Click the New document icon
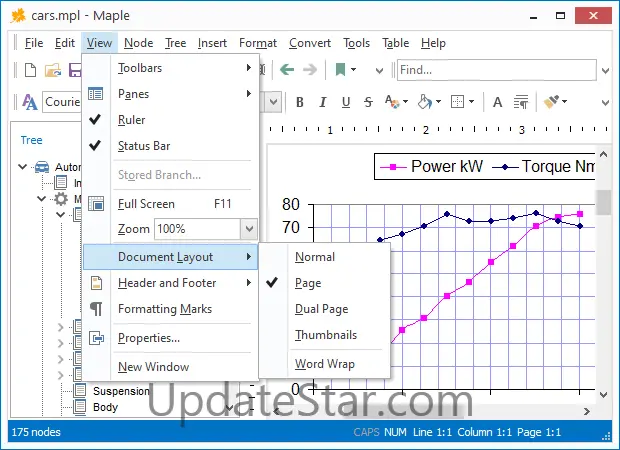Viewport: 620px width, 450px height. (30, 70)
